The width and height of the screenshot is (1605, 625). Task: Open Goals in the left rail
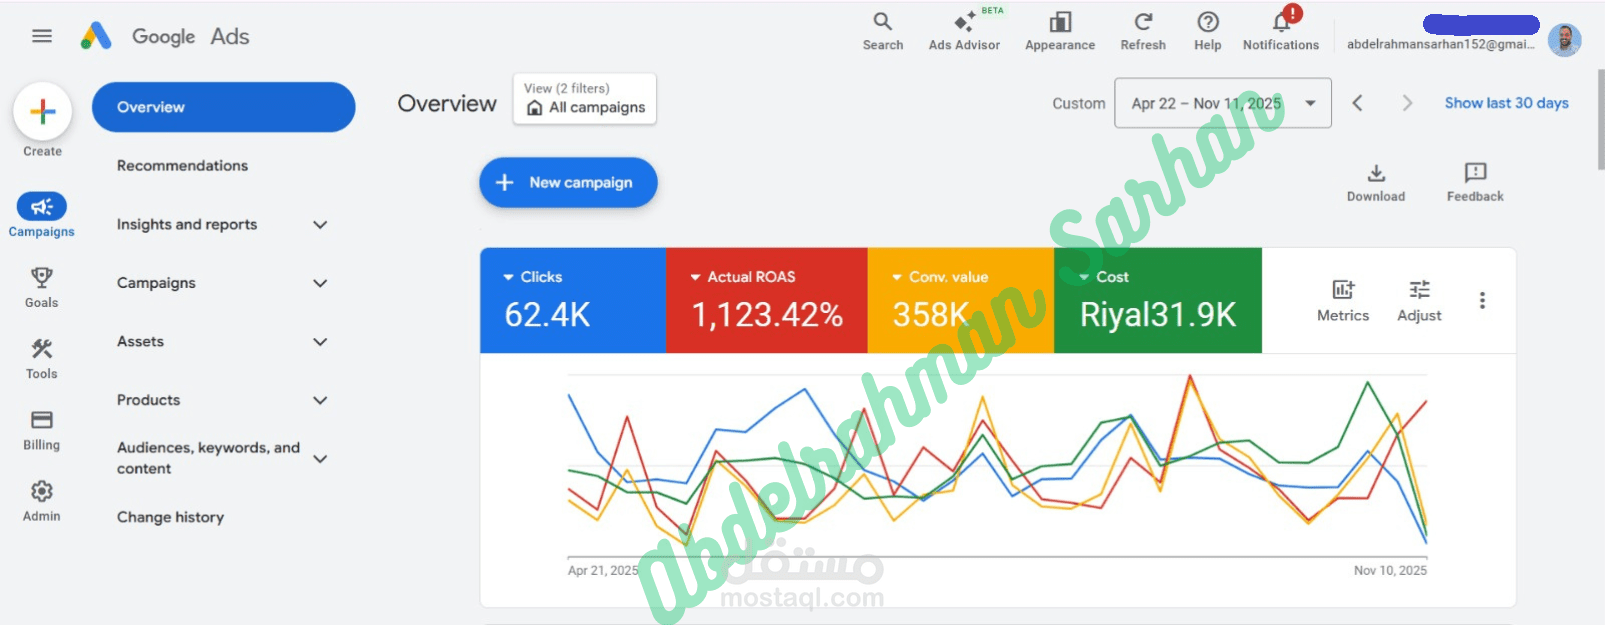pos(42,287)
